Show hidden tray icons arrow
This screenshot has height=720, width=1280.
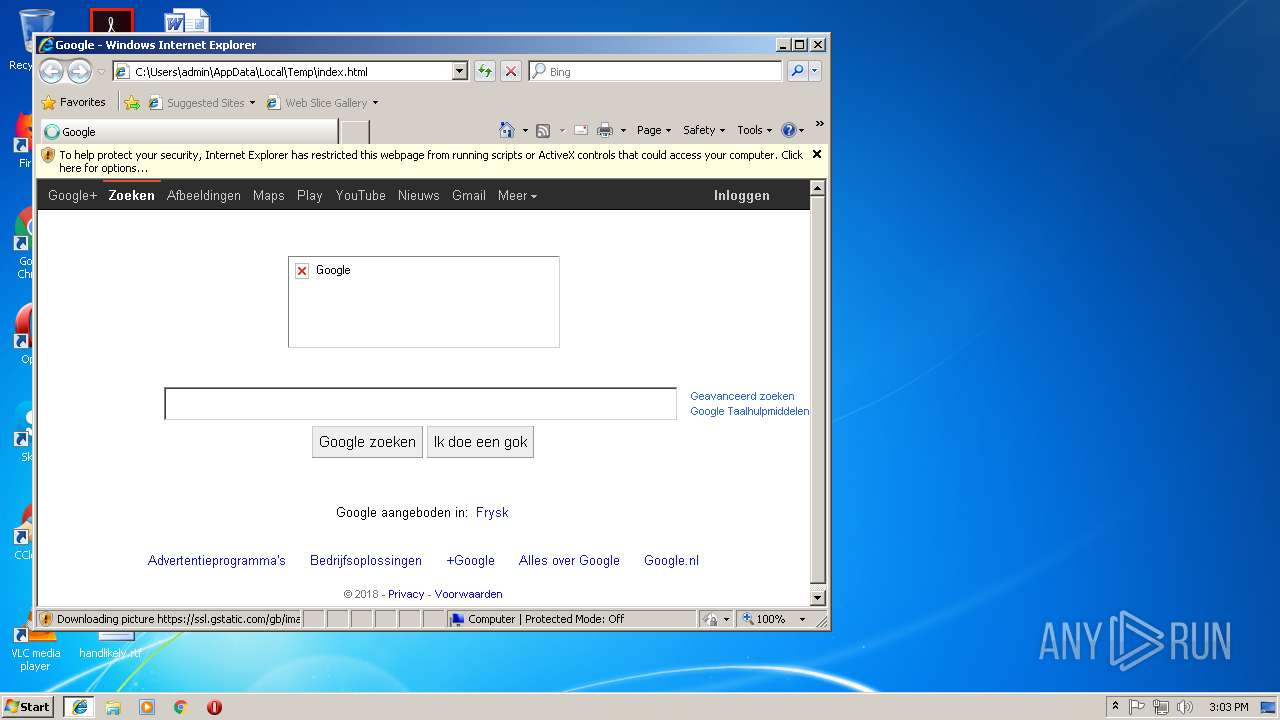click(1115, 706)
